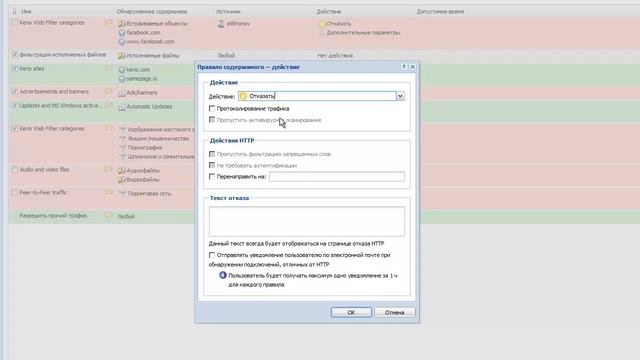
Task: Click Ads/banners content icon
Action: [x=122, y=93]
